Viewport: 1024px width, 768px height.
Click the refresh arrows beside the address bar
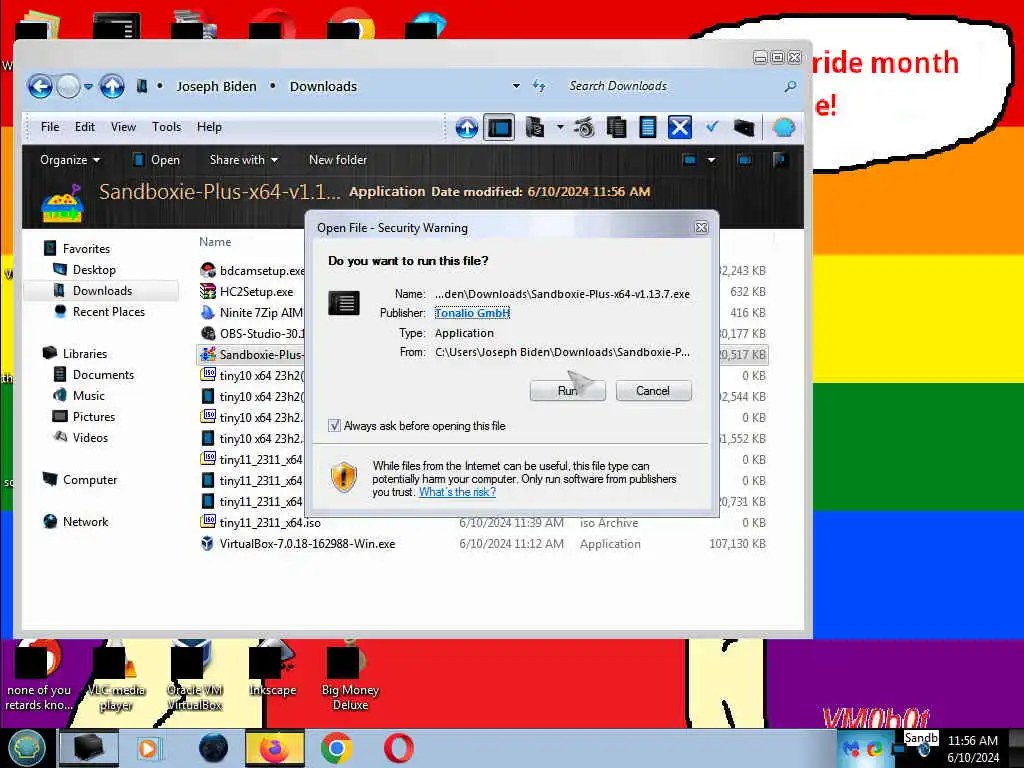[x=539, y=86]
